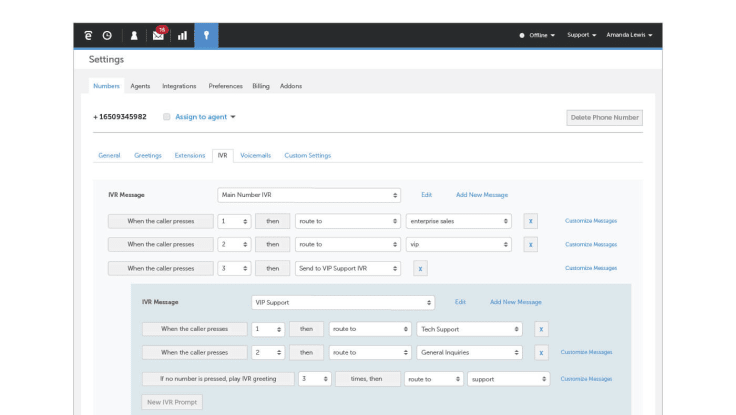Select the IVR sub-tab
The height and width of the screenshot is (415, 736).
[x=222, y=155]
